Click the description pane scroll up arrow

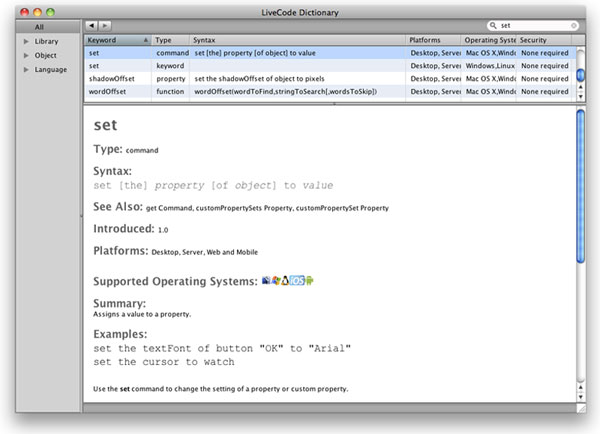click(580, 387)
